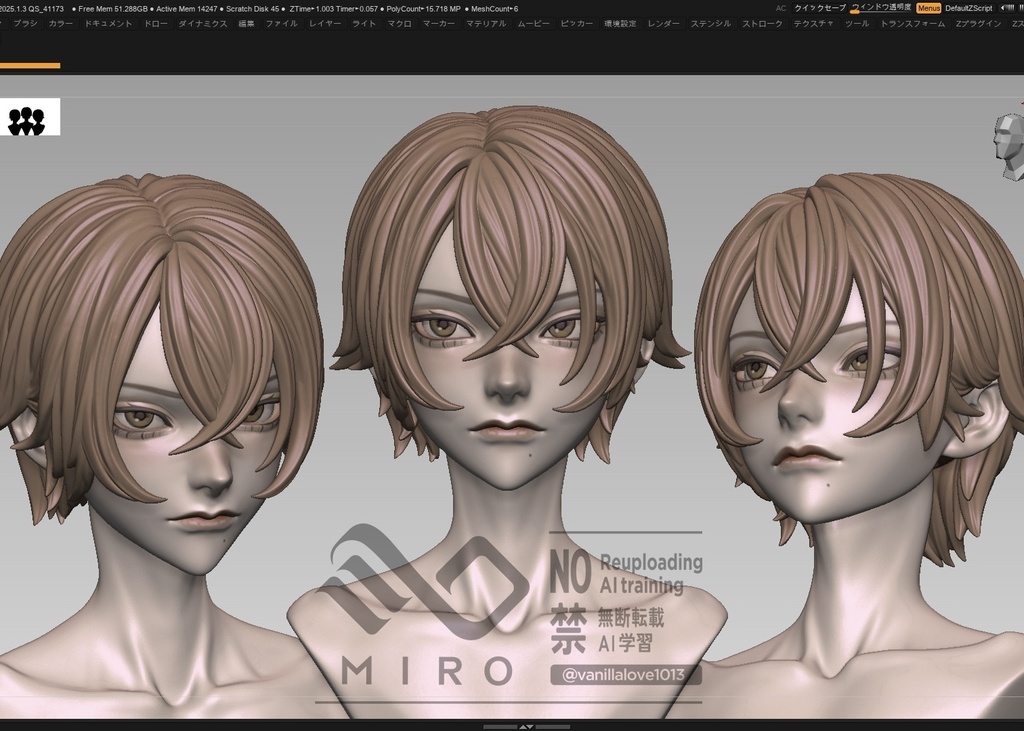Open the ステンシル (Stencil) menu
Image resolution: width=1024 pixels, height=731 pixels.
click(711, 24)
